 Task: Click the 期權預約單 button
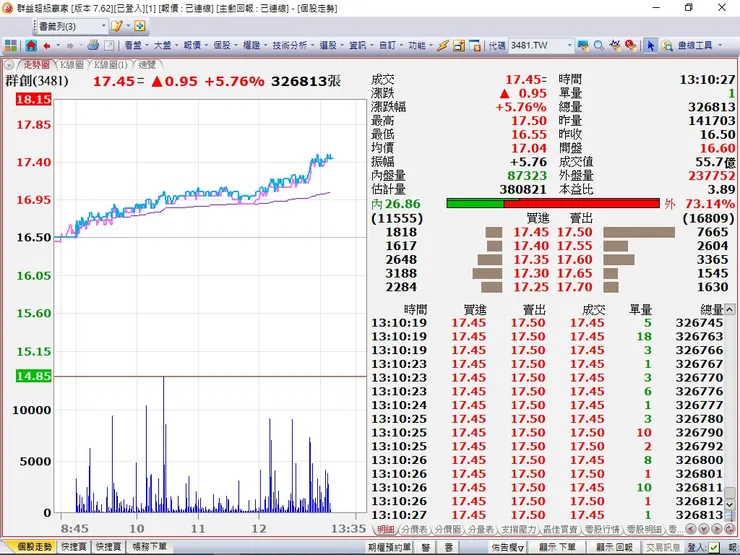(390, 547)
